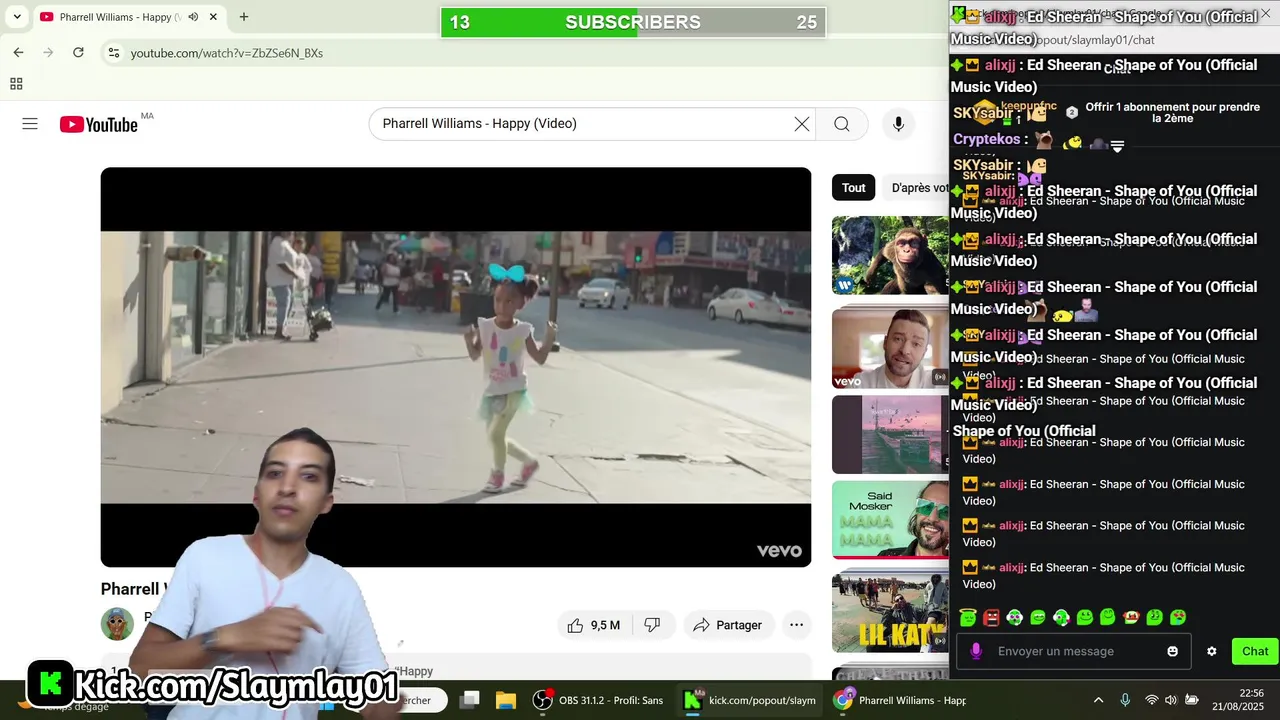The height and width of the screenshot is (720, 1280).
Task: Click the Vevo logo in player
Action: click(779, 551)
